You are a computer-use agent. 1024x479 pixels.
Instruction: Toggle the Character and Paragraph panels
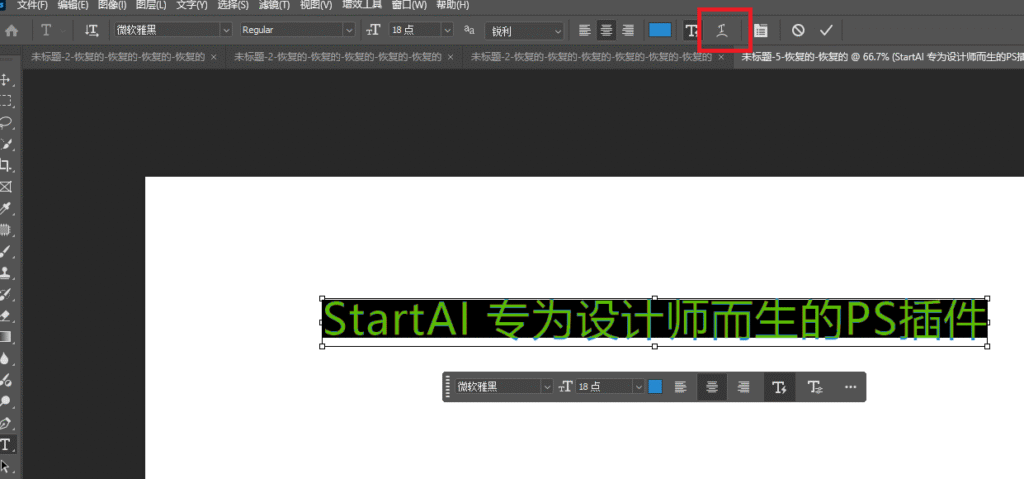(x=760, y=30)
